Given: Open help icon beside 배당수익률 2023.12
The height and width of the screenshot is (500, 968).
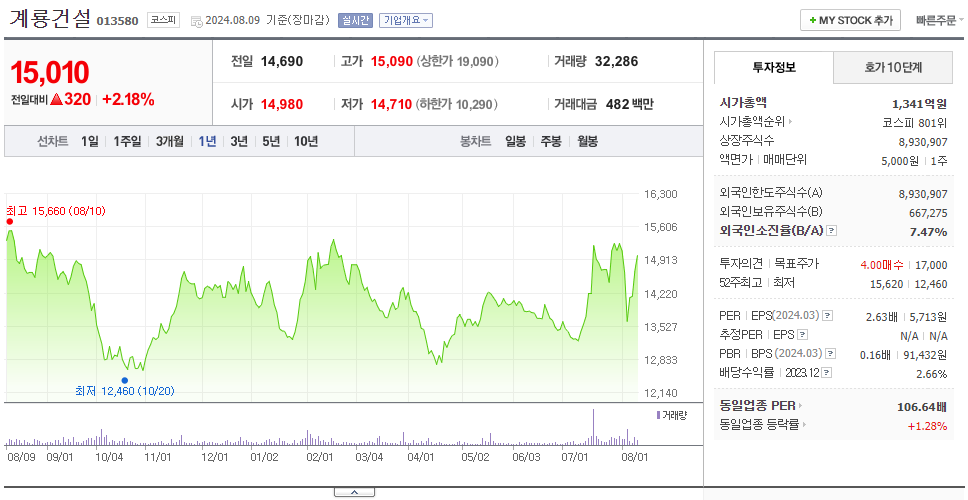Looking at the screenshot, I should coord(827,373).
